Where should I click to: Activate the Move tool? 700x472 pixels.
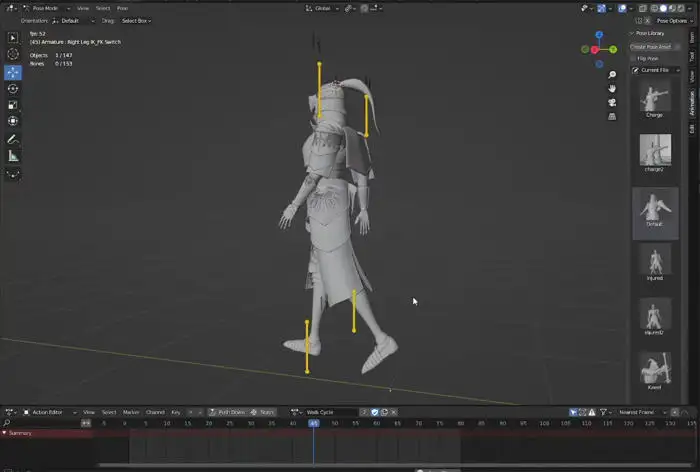tap(13, 72)
